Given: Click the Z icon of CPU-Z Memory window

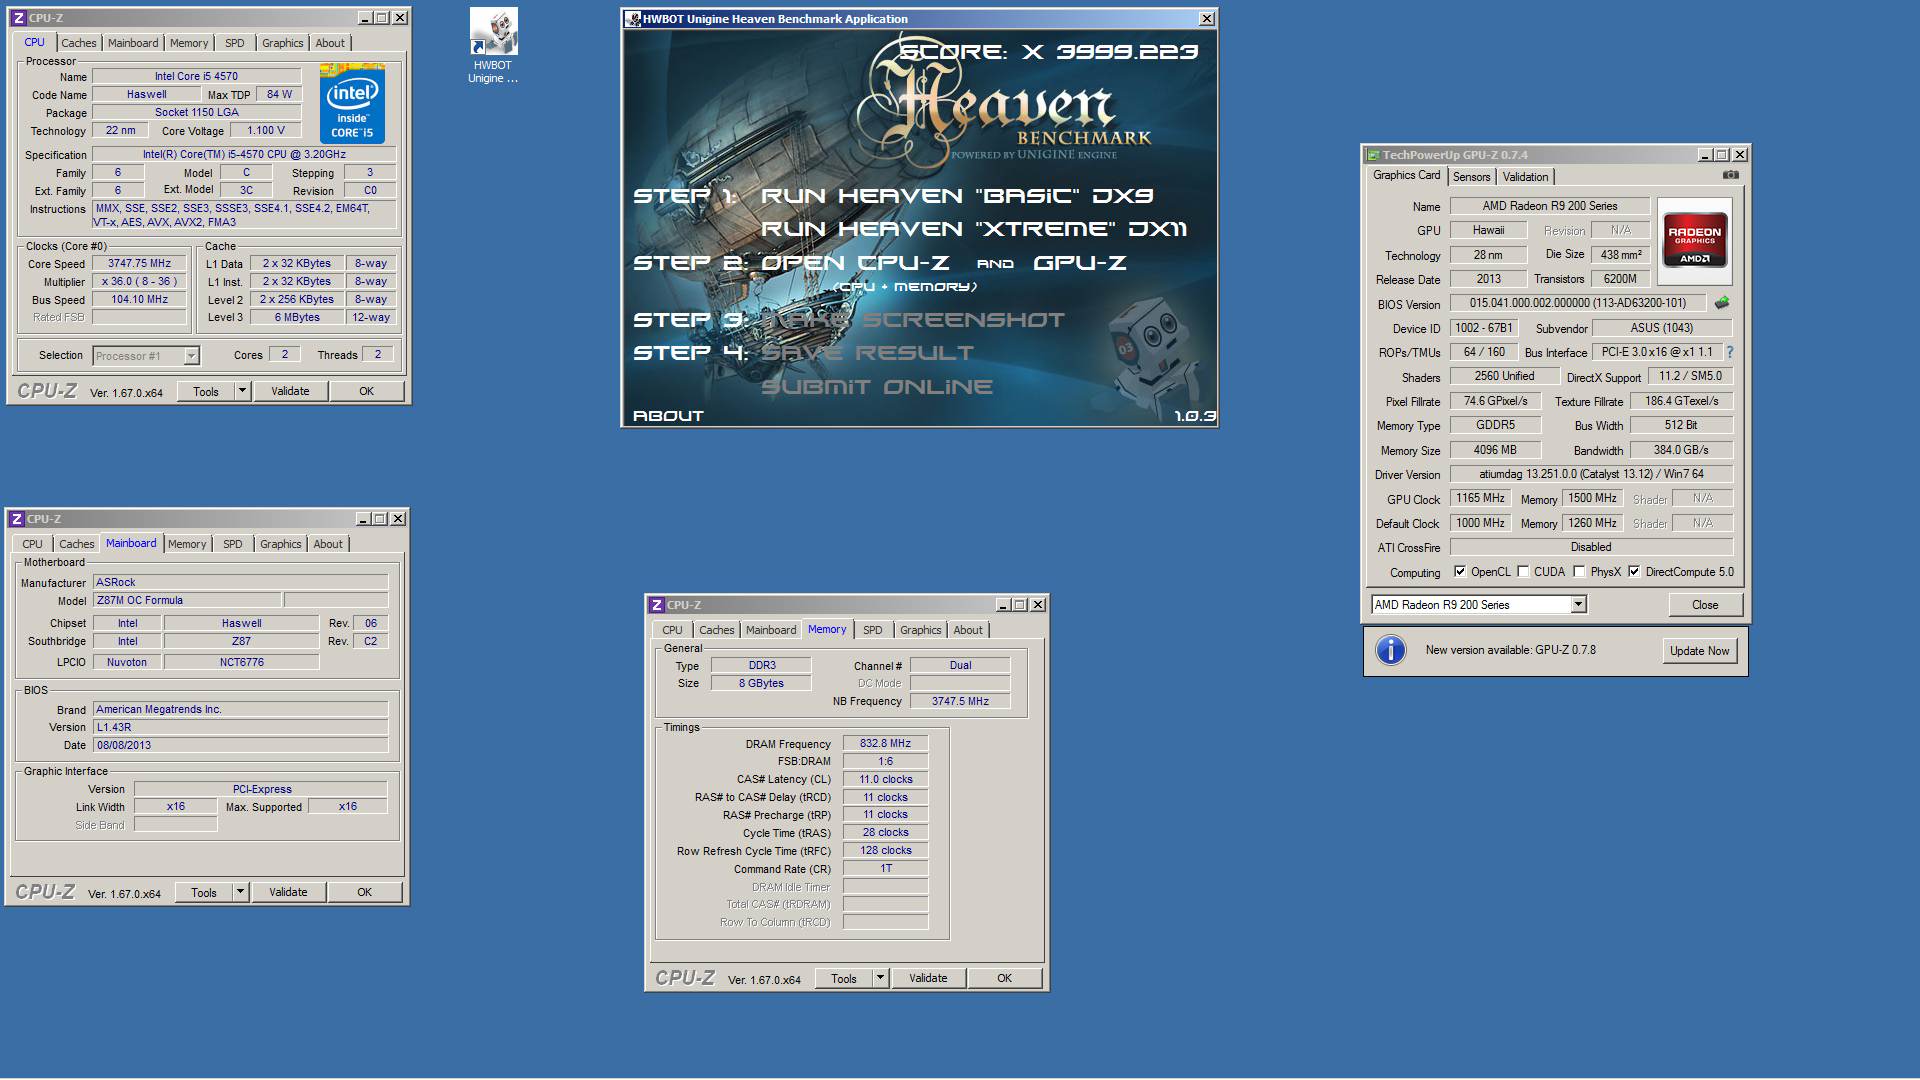Looking at the screenshot, I should click(x=656, y=605).
